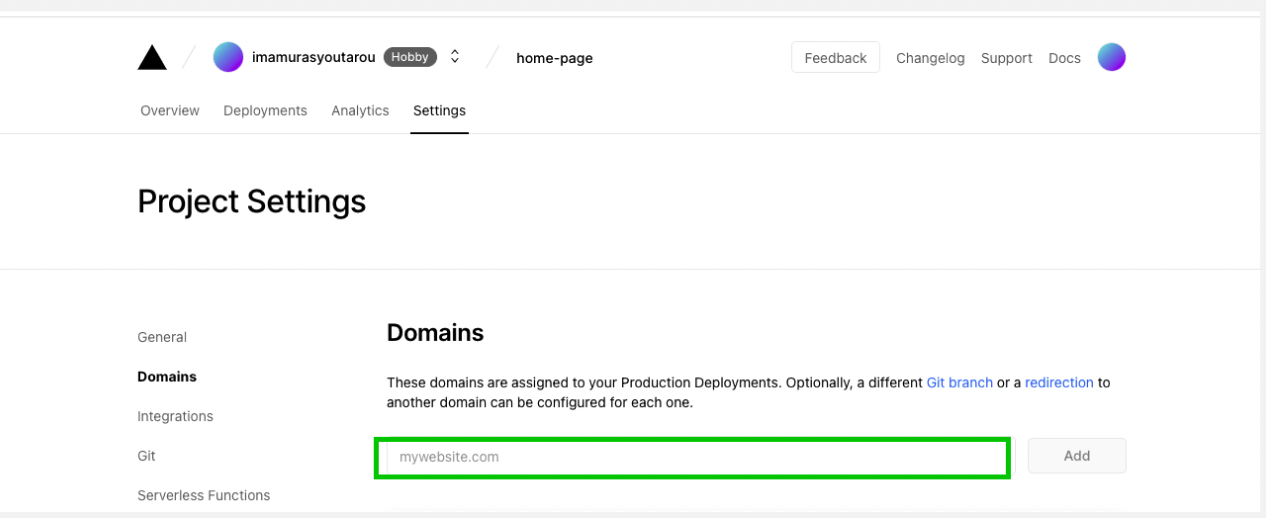Screen dimensions: 1266x518
Task: Select the Settings tab
Action: [439, 111]
